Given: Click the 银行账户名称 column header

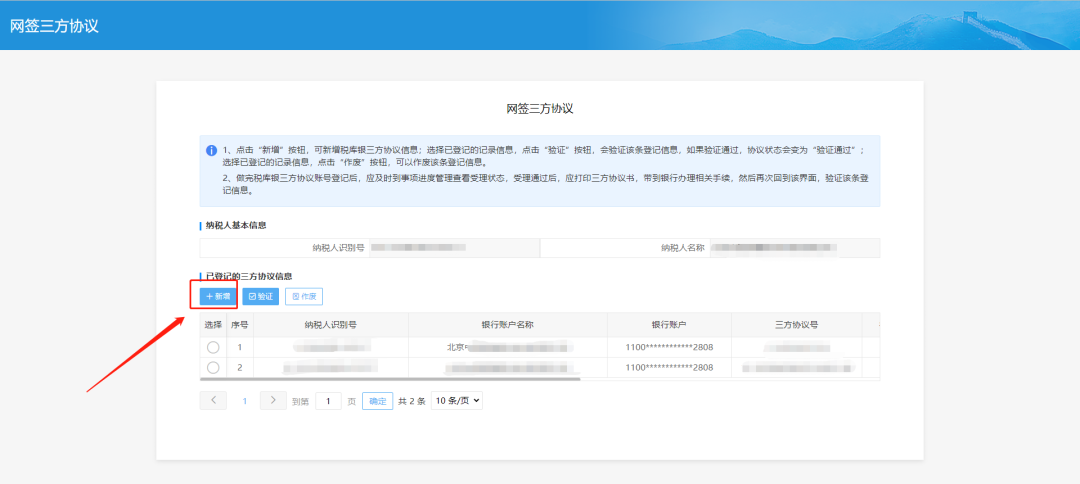Looking at the screenshot, I should coord(507,325).
